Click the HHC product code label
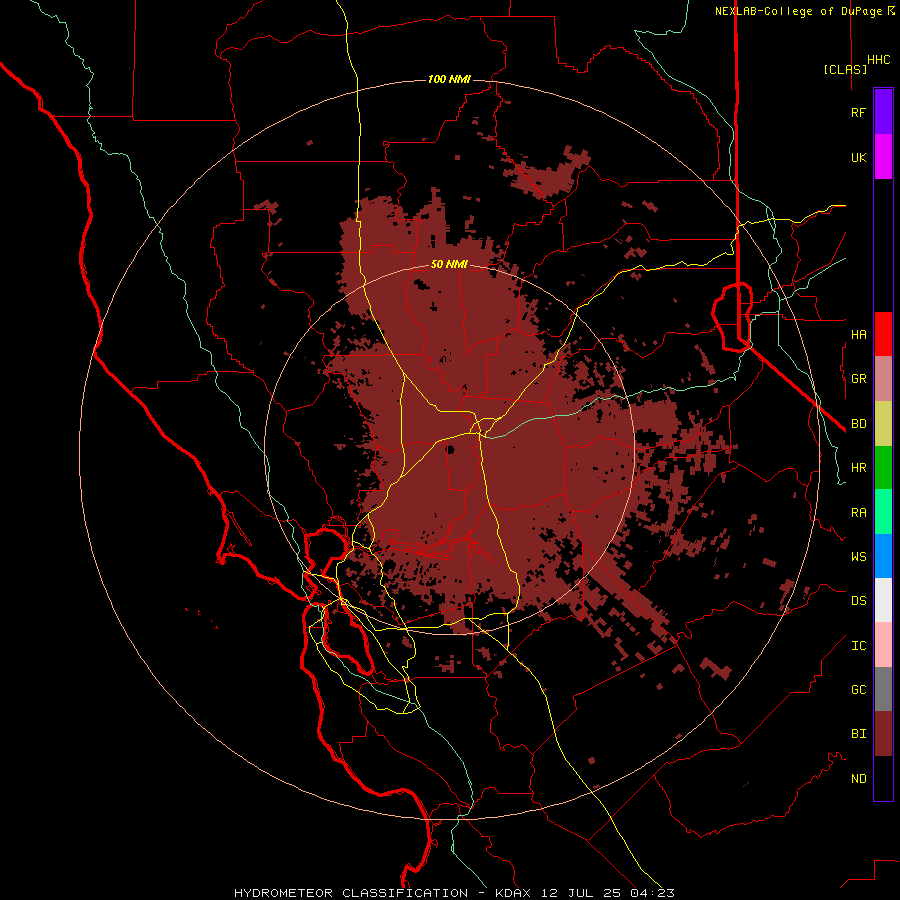Image resolution: width=900 pixels, height=900 pixels. pos(878,60)
